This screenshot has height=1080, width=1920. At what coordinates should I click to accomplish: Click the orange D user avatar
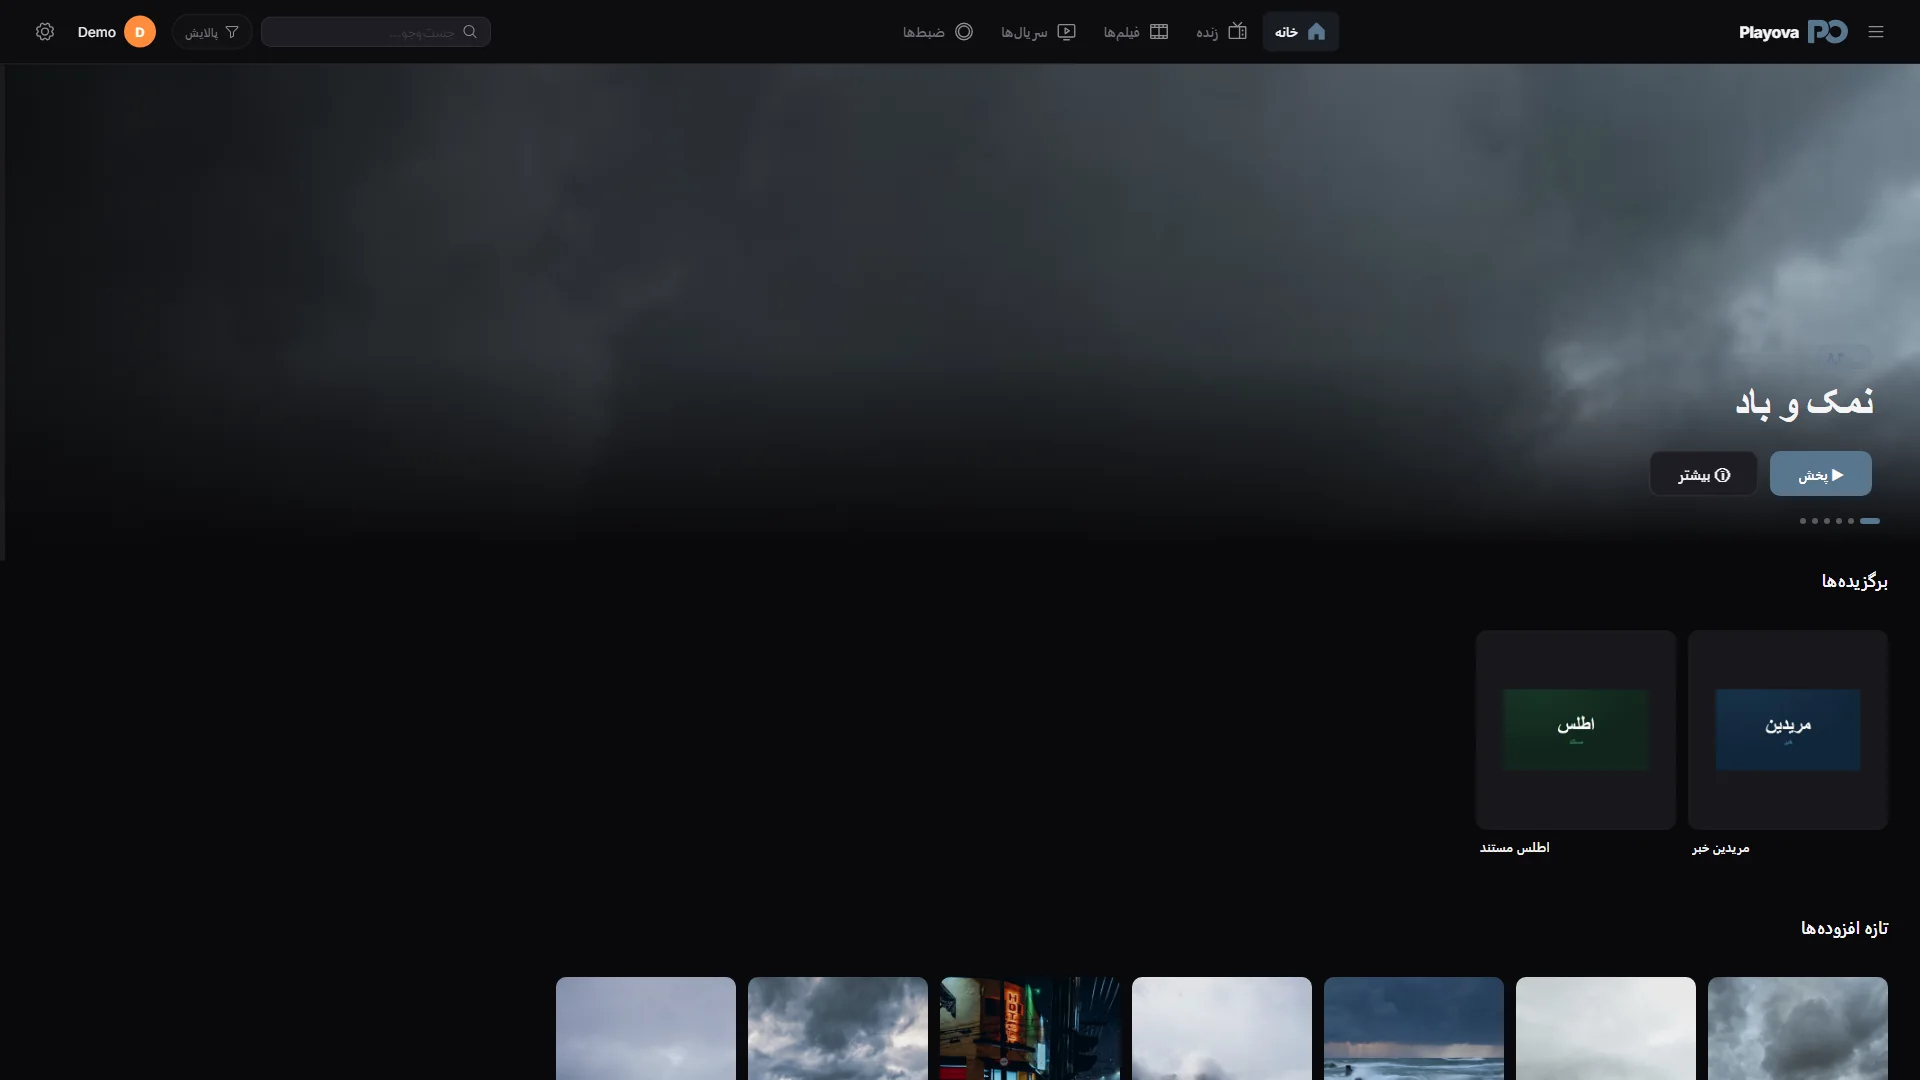pyautogui.click(x=140, y=32)
